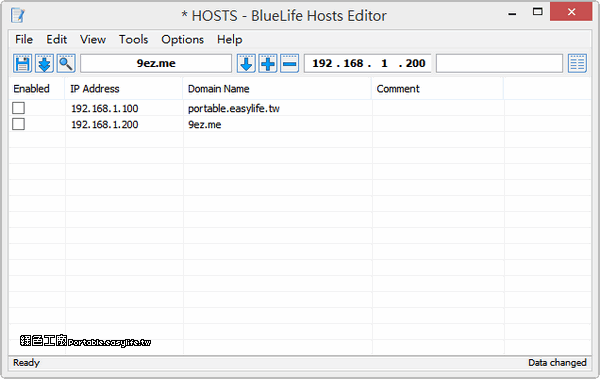Maximize the Hosts Editor window
600x379 pixels.
538,12
